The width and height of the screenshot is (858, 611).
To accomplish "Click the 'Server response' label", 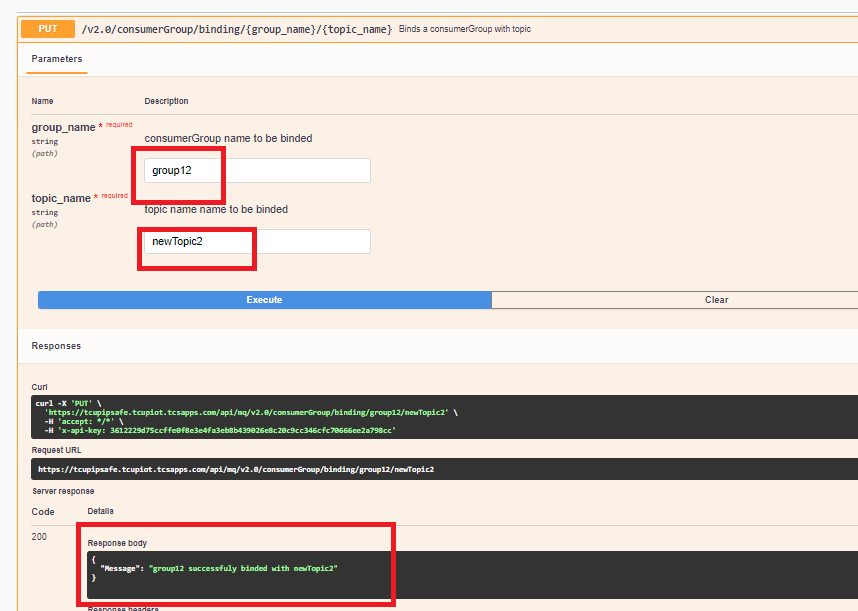I will [x=63, y=491].
